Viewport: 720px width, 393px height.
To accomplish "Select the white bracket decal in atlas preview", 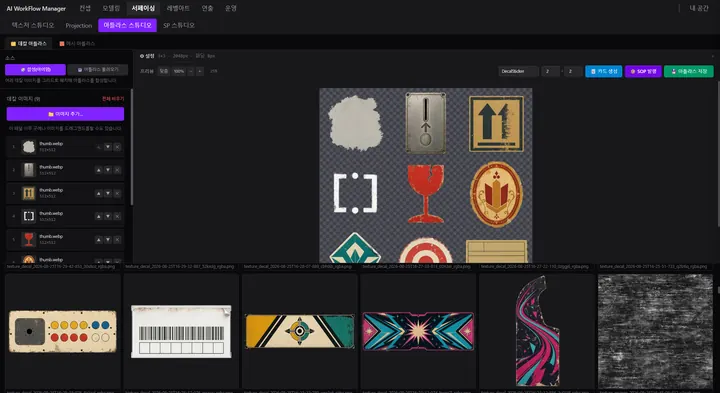I will click(355, 193).
